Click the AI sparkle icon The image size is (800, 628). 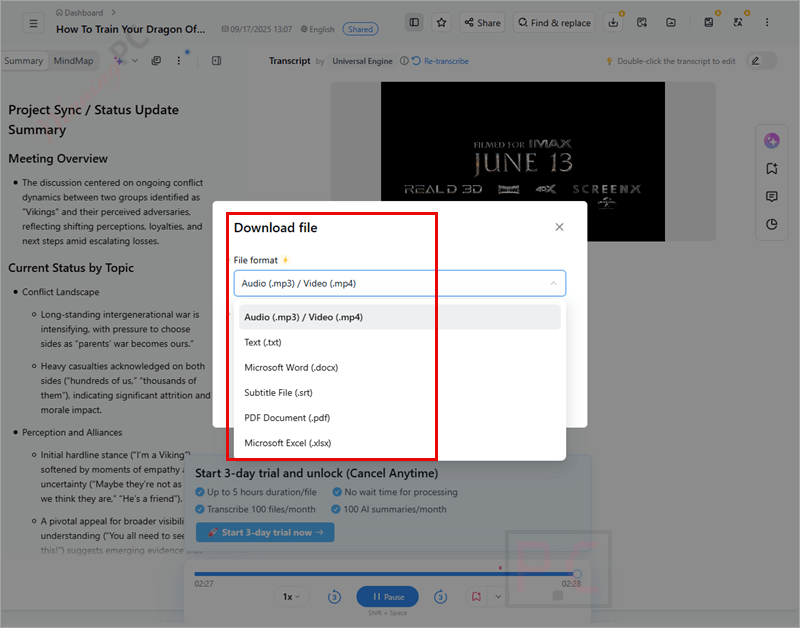coord(118,61)
